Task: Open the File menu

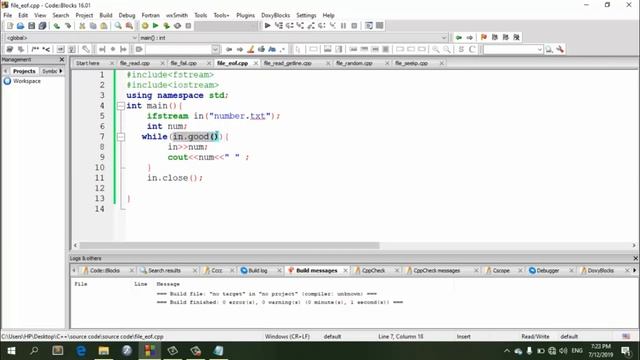Action: point(8,15)
